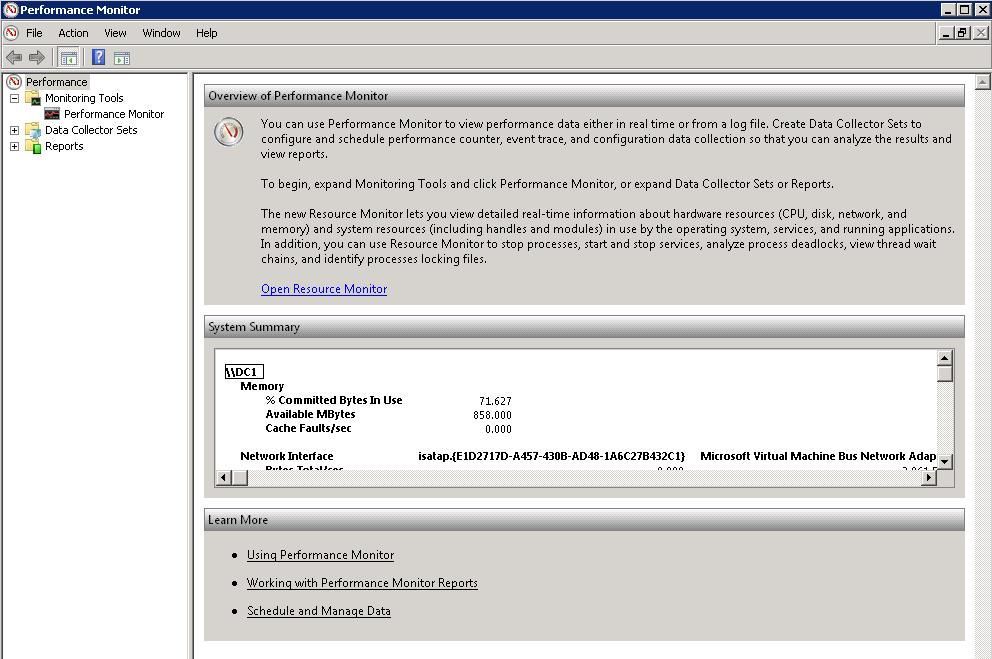Image resolution: width=992 pixels, height=659 pixels.
Task: Select the \\DC1 computer name
Action: coord(244,372)
